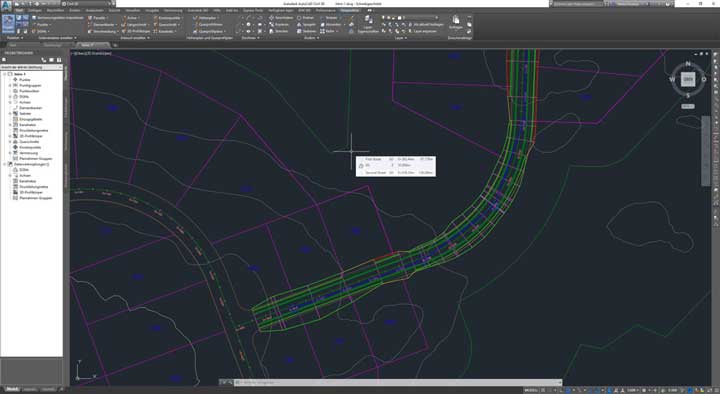This screenshot has width=720, height=394.
Task: Select the Drehen (rotate) tool
Action: pyautogui.click(x=305, y=18)
